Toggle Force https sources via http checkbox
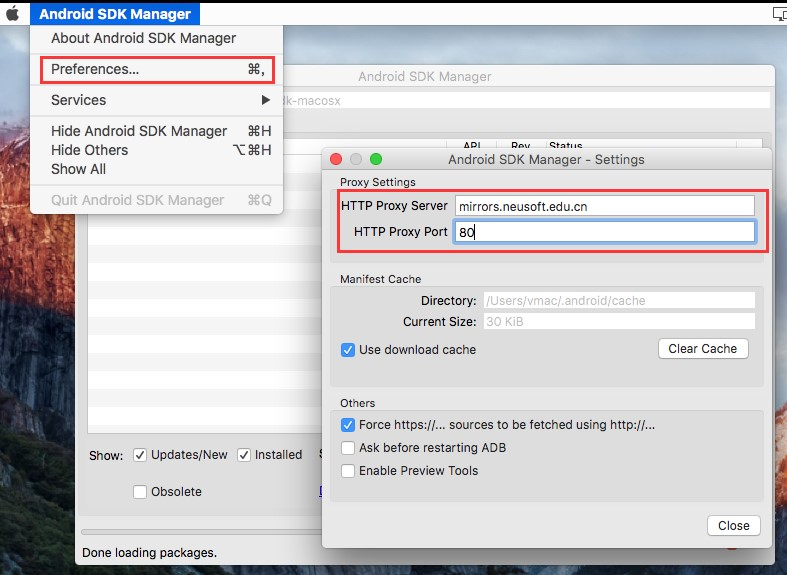787x575 pixels. point(348,425)
